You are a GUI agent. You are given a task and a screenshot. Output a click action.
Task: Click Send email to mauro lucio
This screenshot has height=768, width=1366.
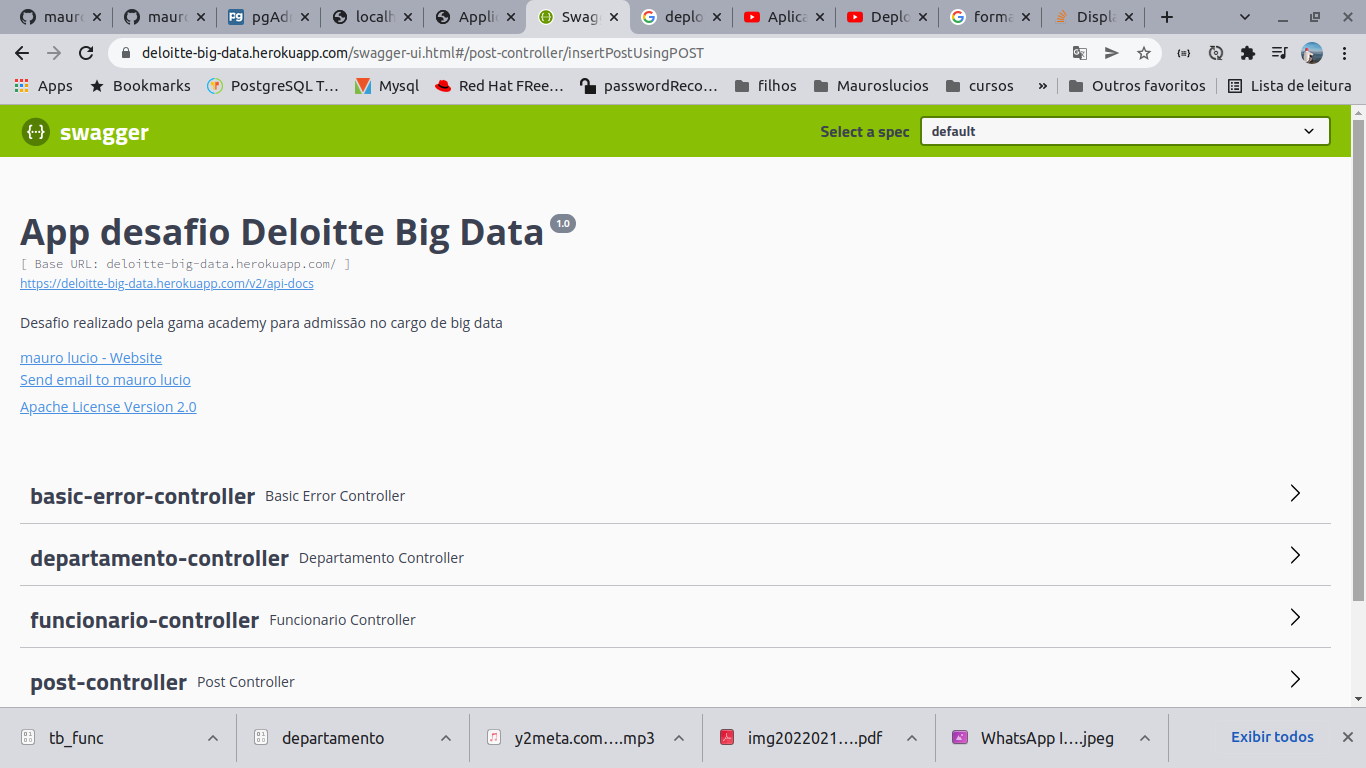tap(105, 380)
